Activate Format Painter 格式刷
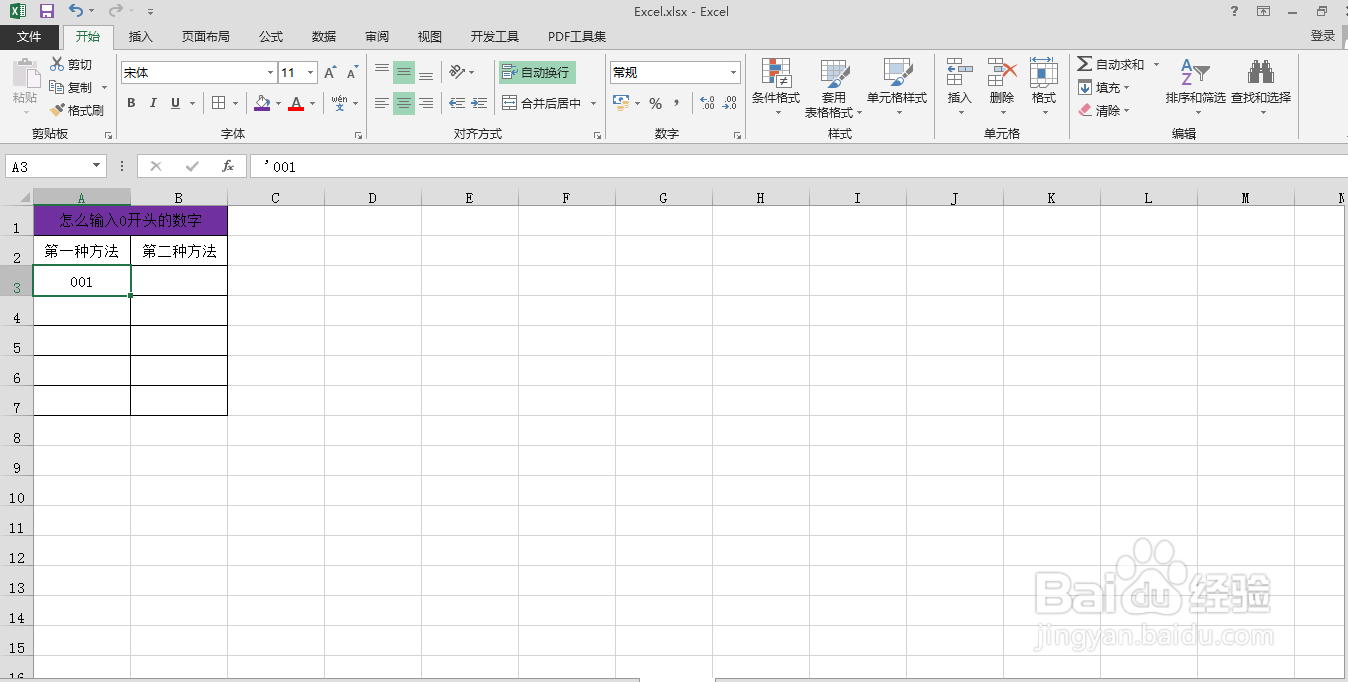Viewport: 1348px width, 682px height. tap(77, 110)
